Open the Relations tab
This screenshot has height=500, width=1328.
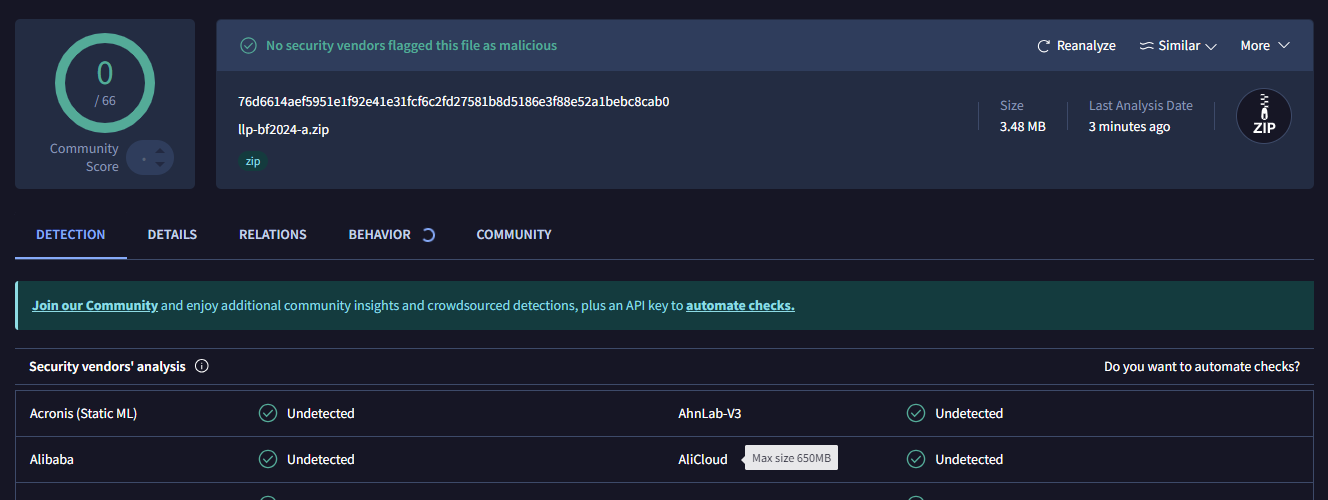pos(273,235)
